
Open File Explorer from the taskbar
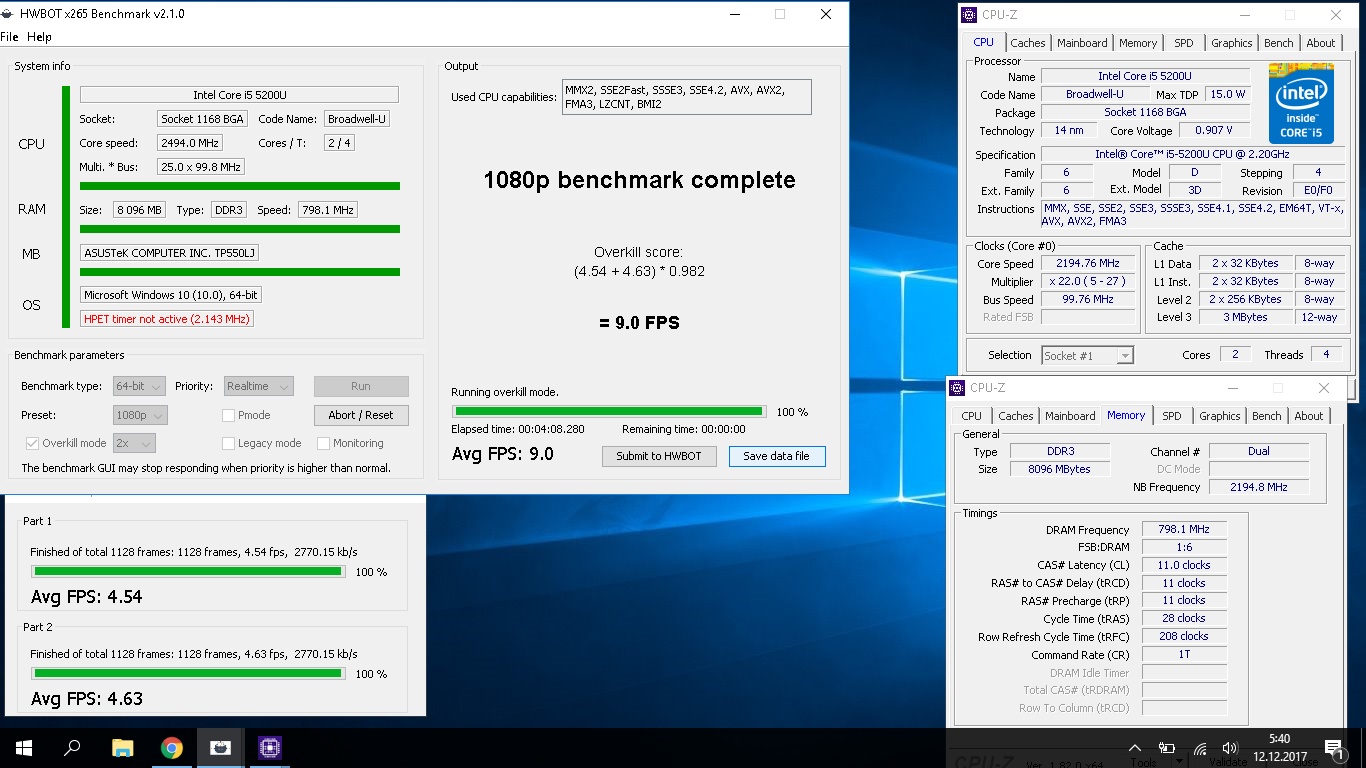coord(122,747)
